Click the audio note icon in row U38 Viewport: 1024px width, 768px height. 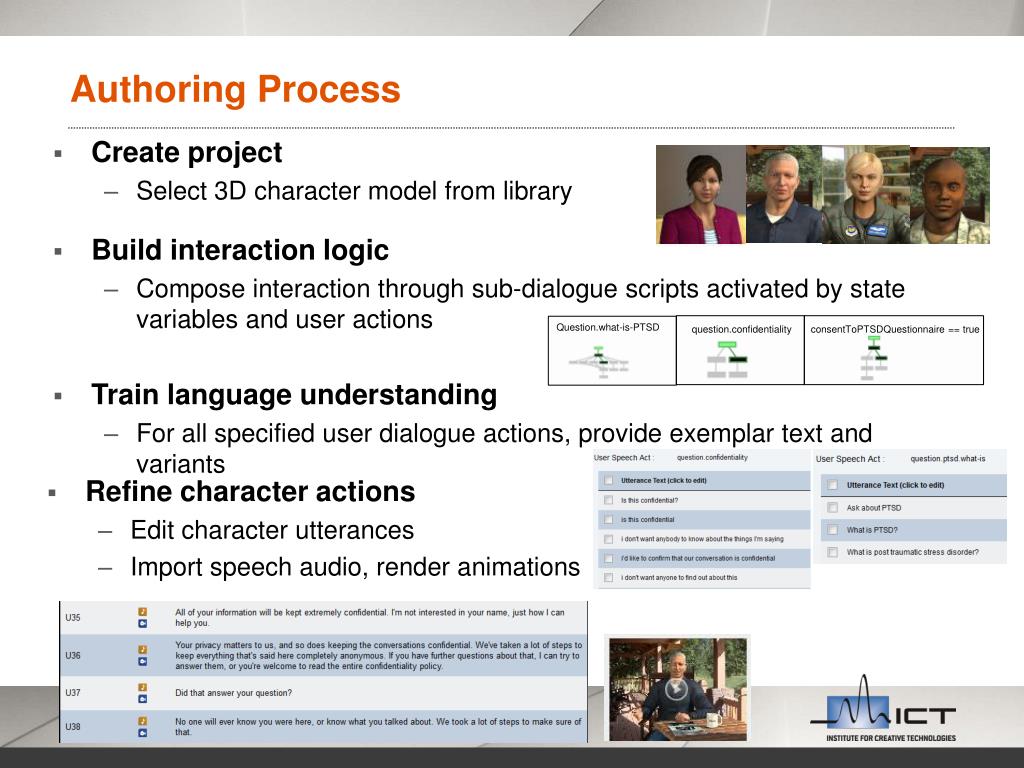click(142, 721)
